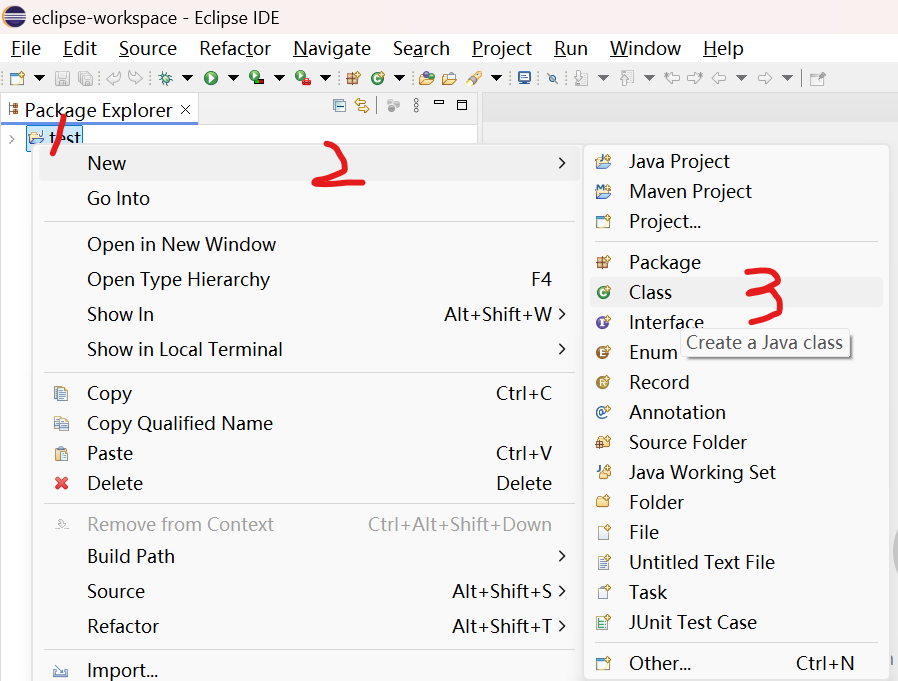The width and height of the screenshot is (898, 681).
Task: Click the New wizard toolbar icon
Action: [x=17, y=78]
